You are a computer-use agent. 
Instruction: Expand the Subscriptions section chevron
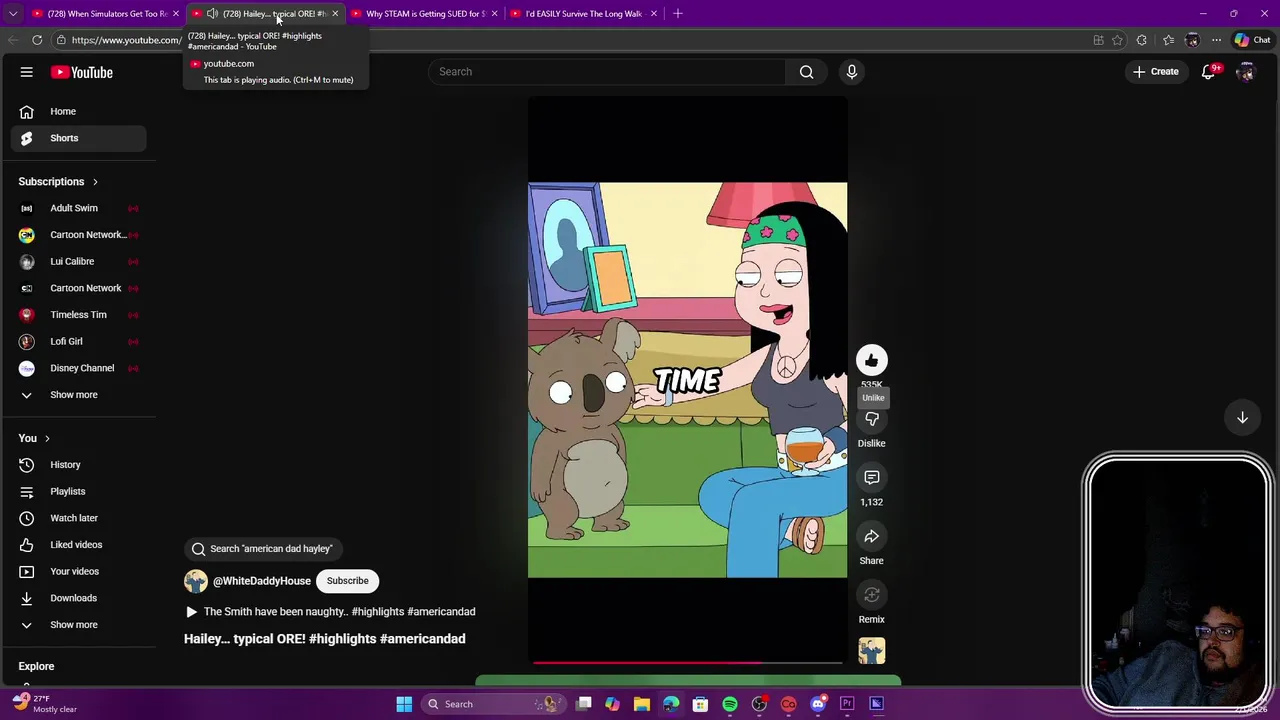[95, 182]
